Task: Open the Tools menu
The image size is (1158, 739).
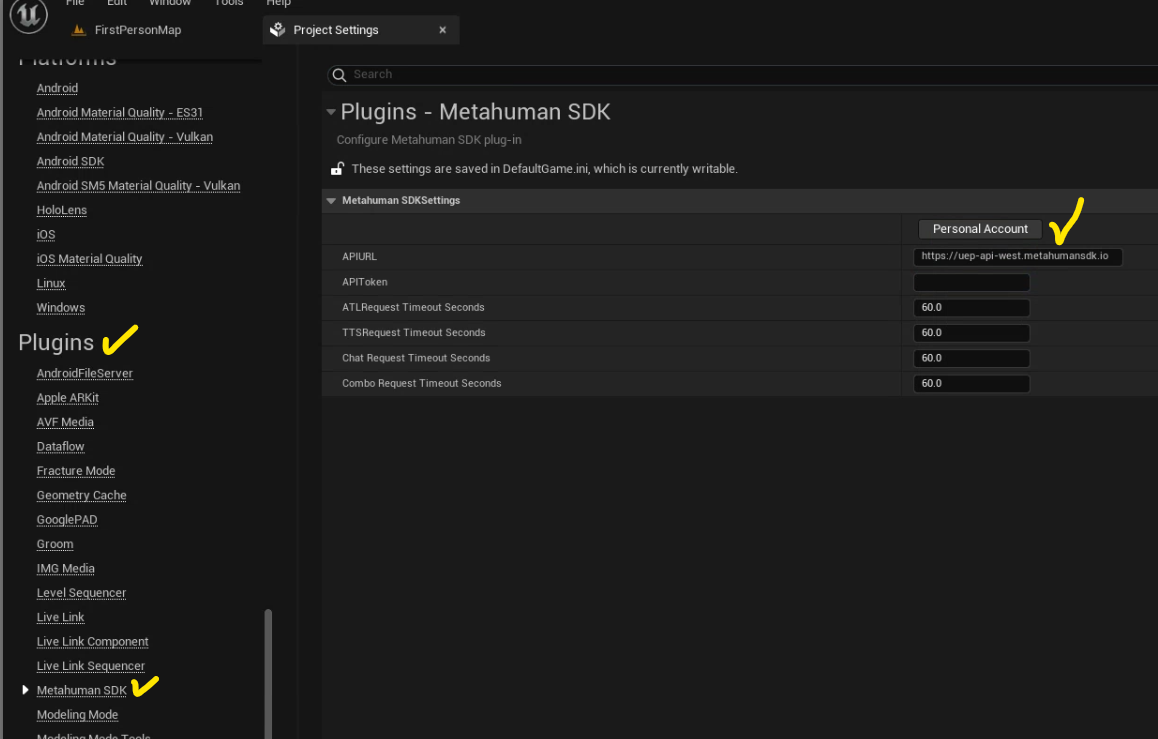Action: 228,3
